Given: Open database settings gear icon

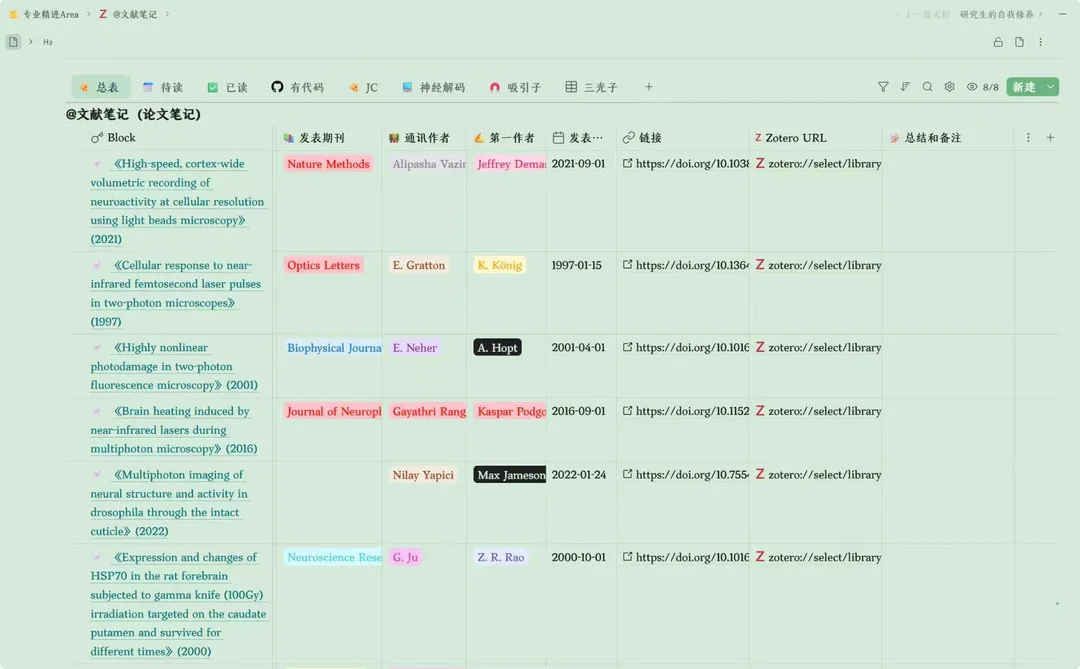Looking at the screenshot, I should click(949, 87).
